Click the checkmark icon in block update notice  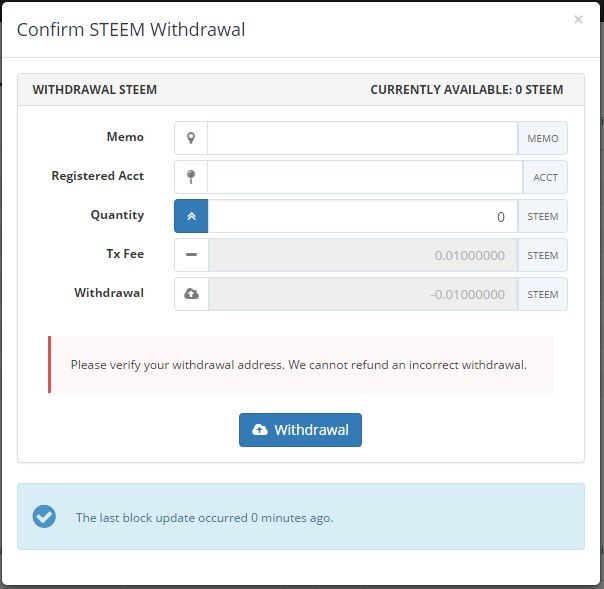[x=44, y=517]
